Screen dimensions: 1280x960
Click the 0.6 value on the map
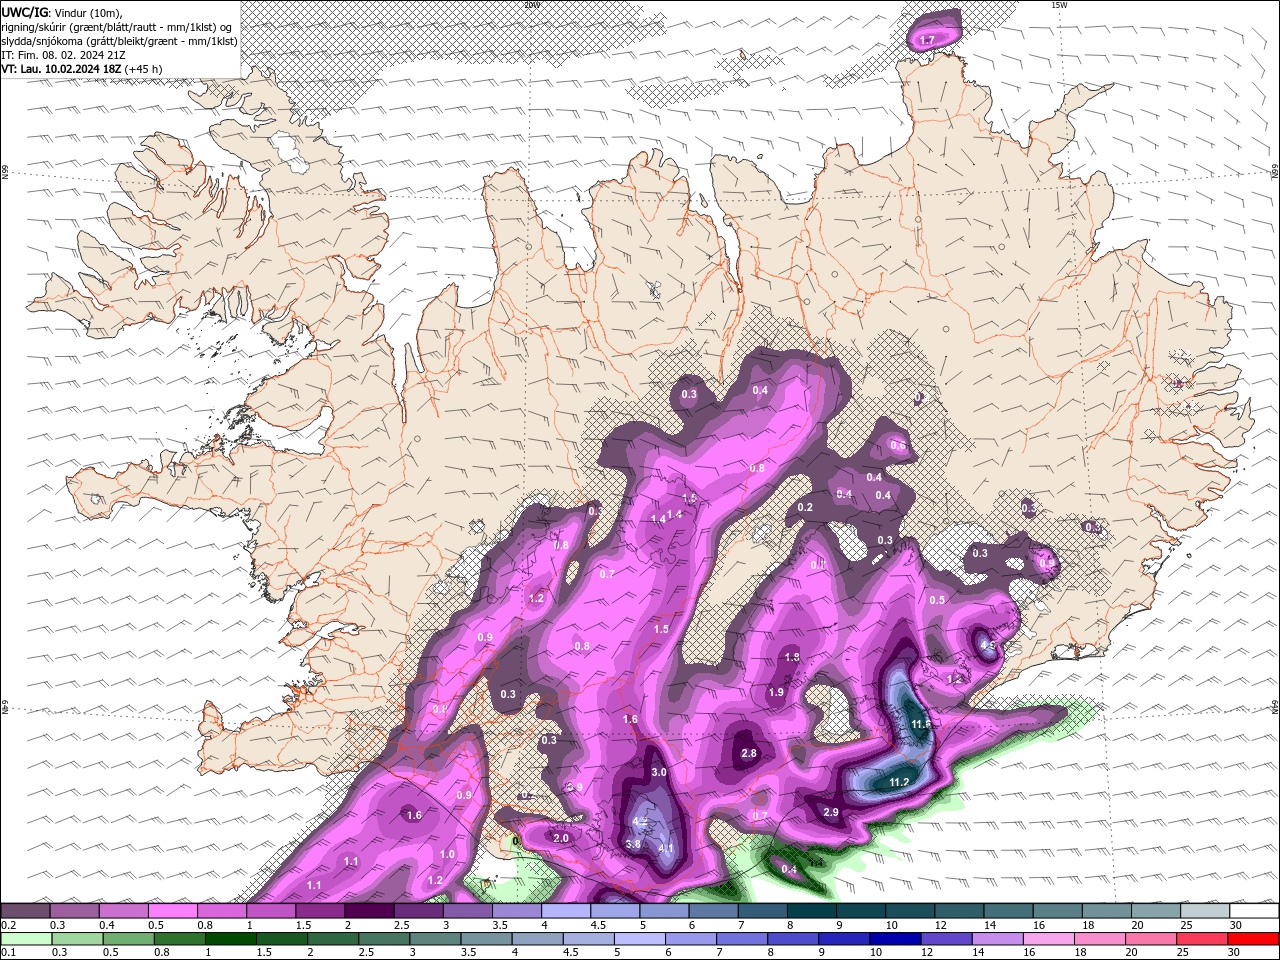898,446
